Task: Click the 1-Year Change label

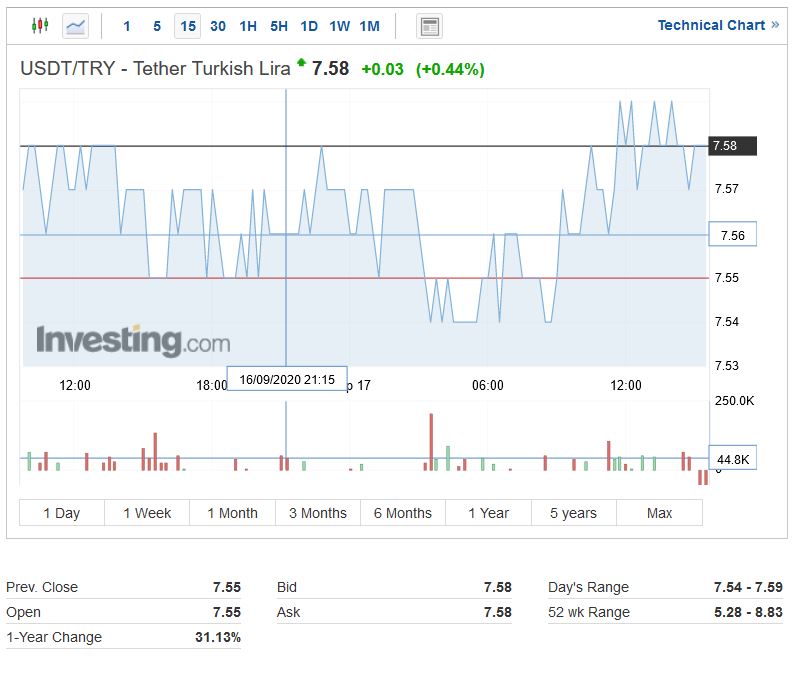Action: 54,637
